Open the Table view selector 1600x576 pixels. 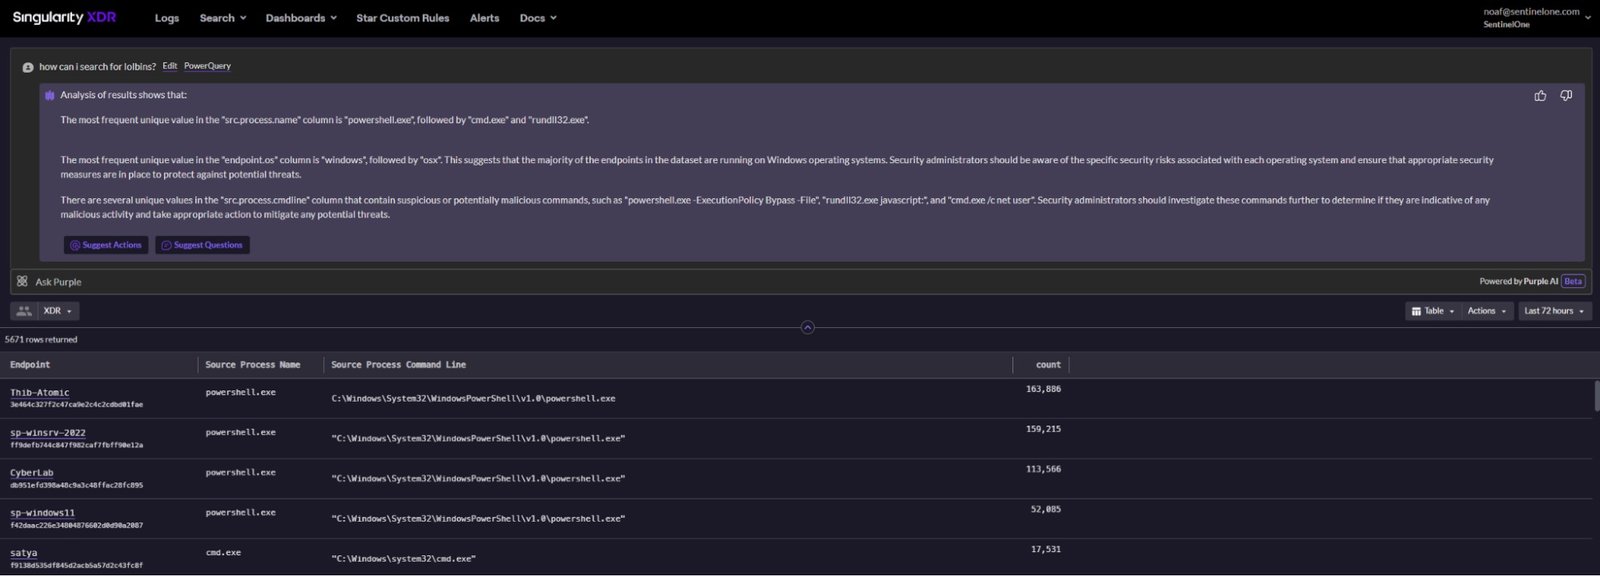pos(1433,311)
